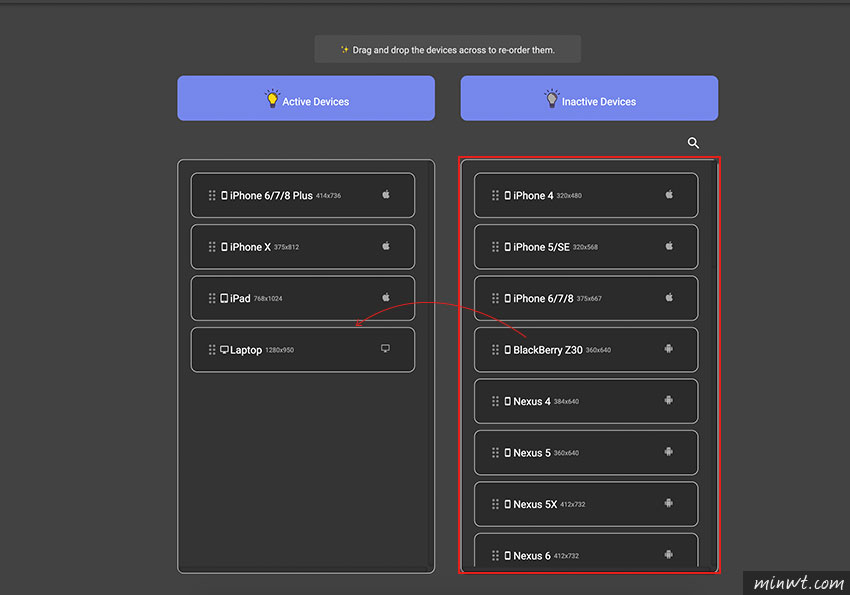Select the "BlackBerry Z30" device name

[x=548, y=350]
